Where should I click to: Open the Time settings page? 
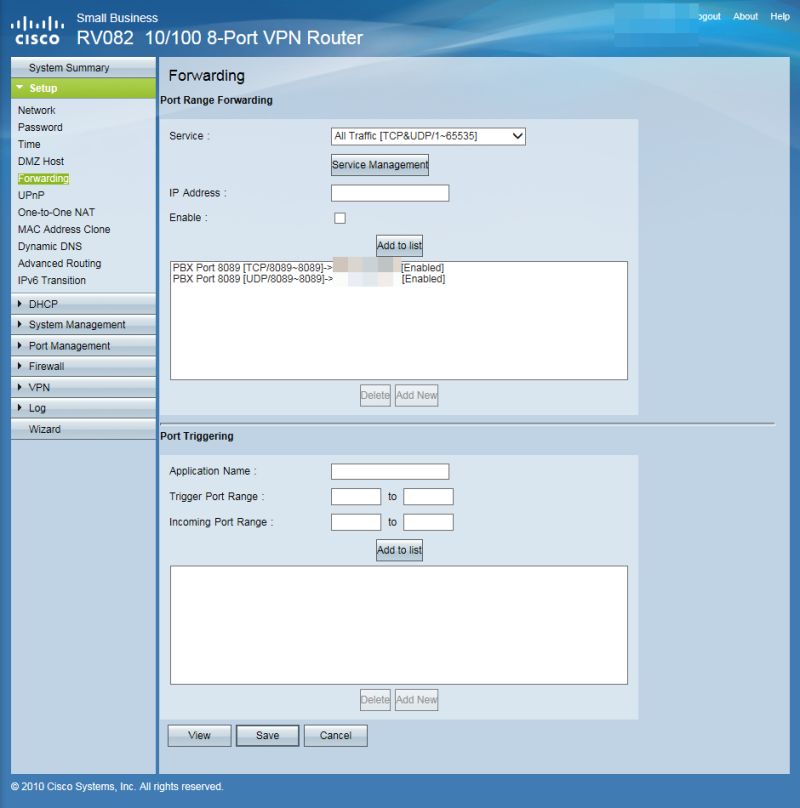pyautogui.click(x=29, y=144)
